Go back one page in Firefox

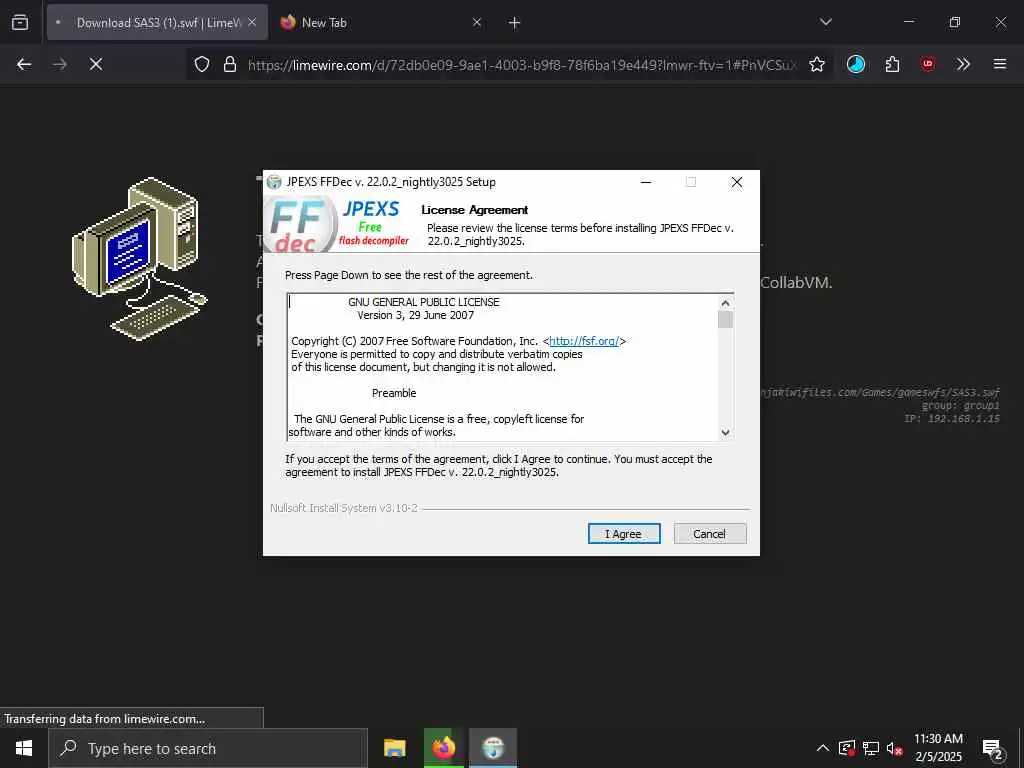coord(24,64)
